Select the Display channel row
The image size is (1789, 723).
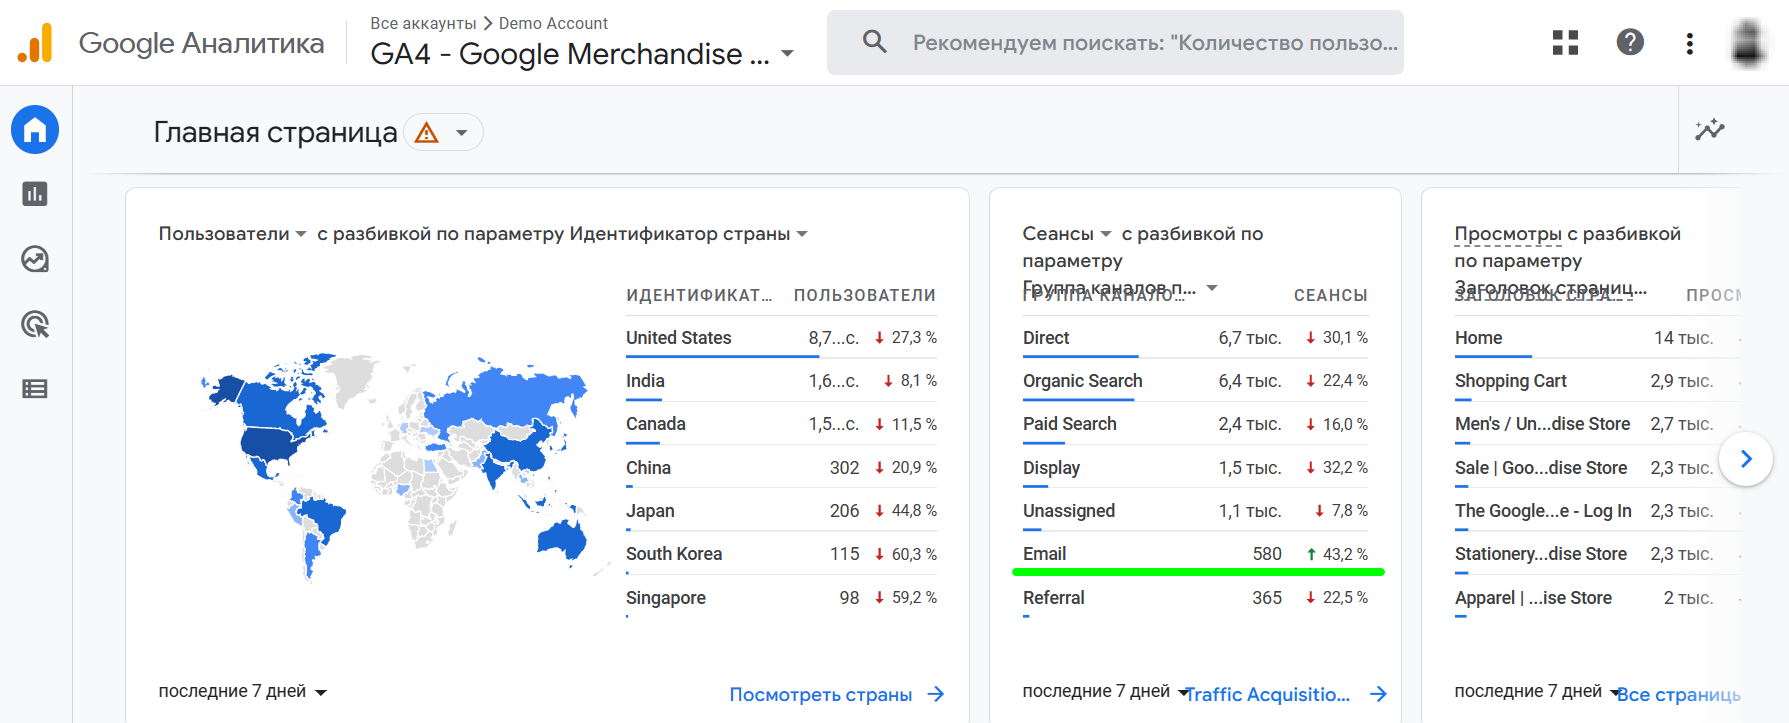click(1195, 468)
